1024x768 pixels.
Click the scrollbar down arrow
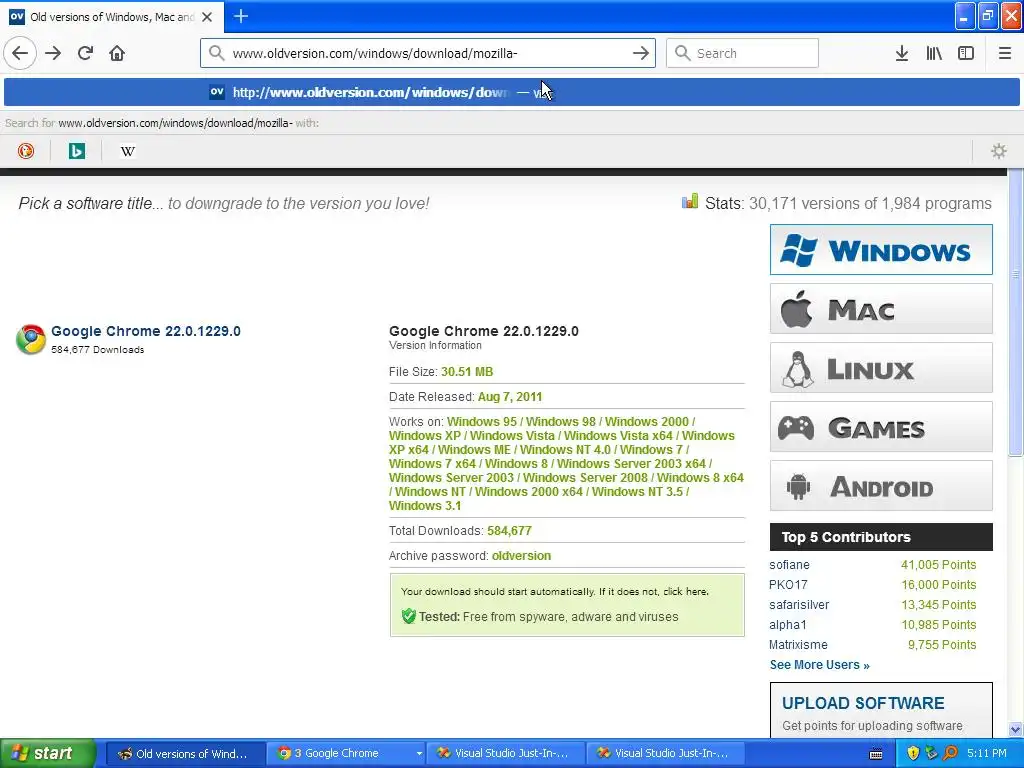[x=1016, y=729]
